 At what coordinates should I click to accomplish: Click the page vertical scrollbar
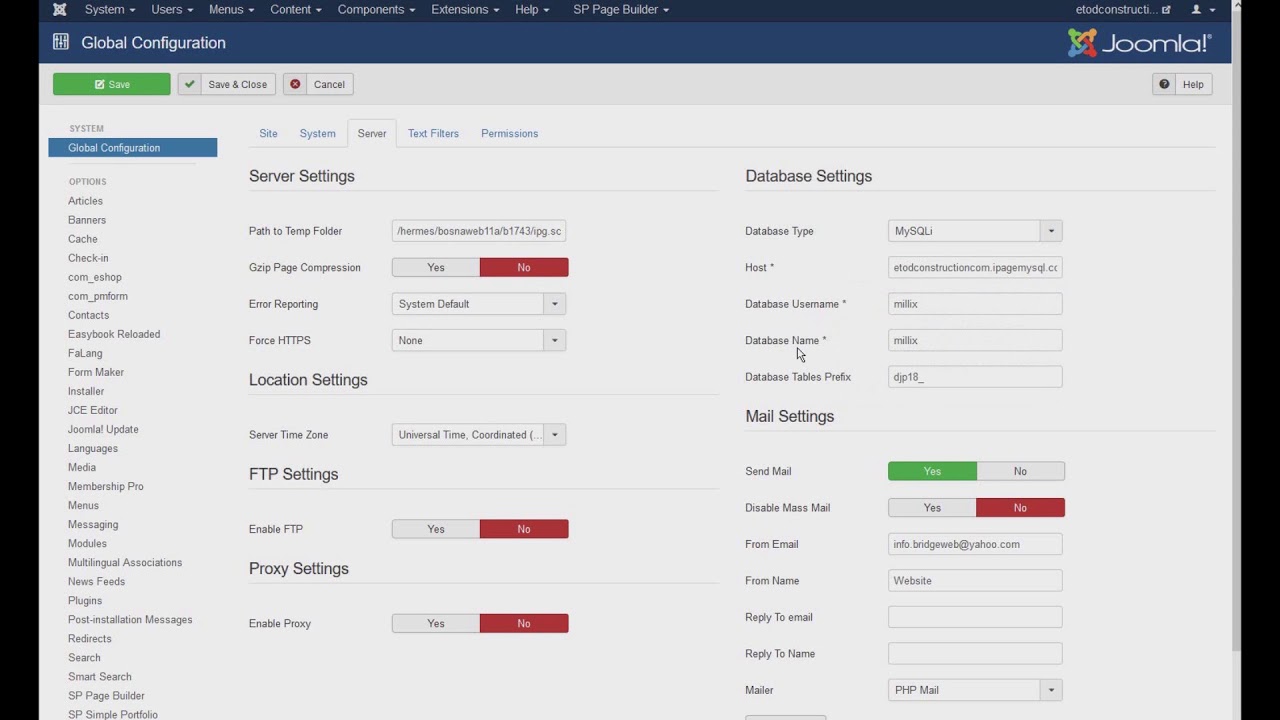click(1236, 330)
